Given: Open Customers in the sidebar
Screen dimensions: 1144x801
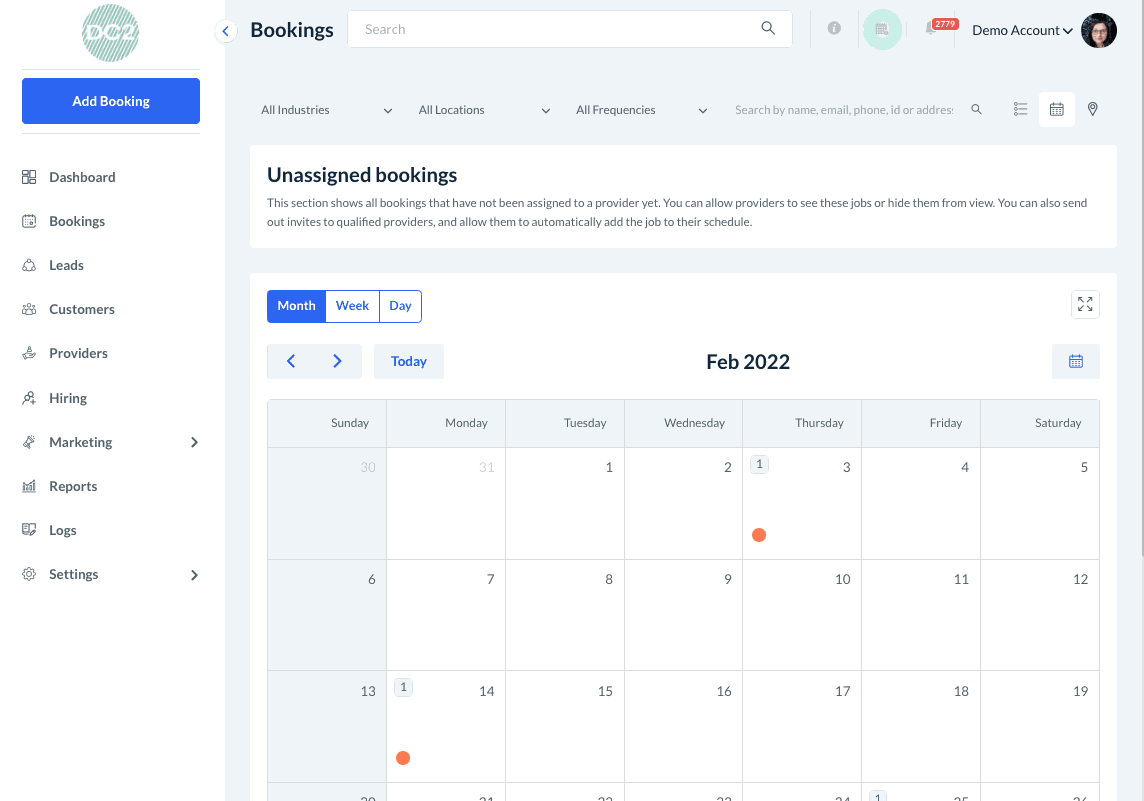Looking at the screenshot, I should (x=82, y=309).
